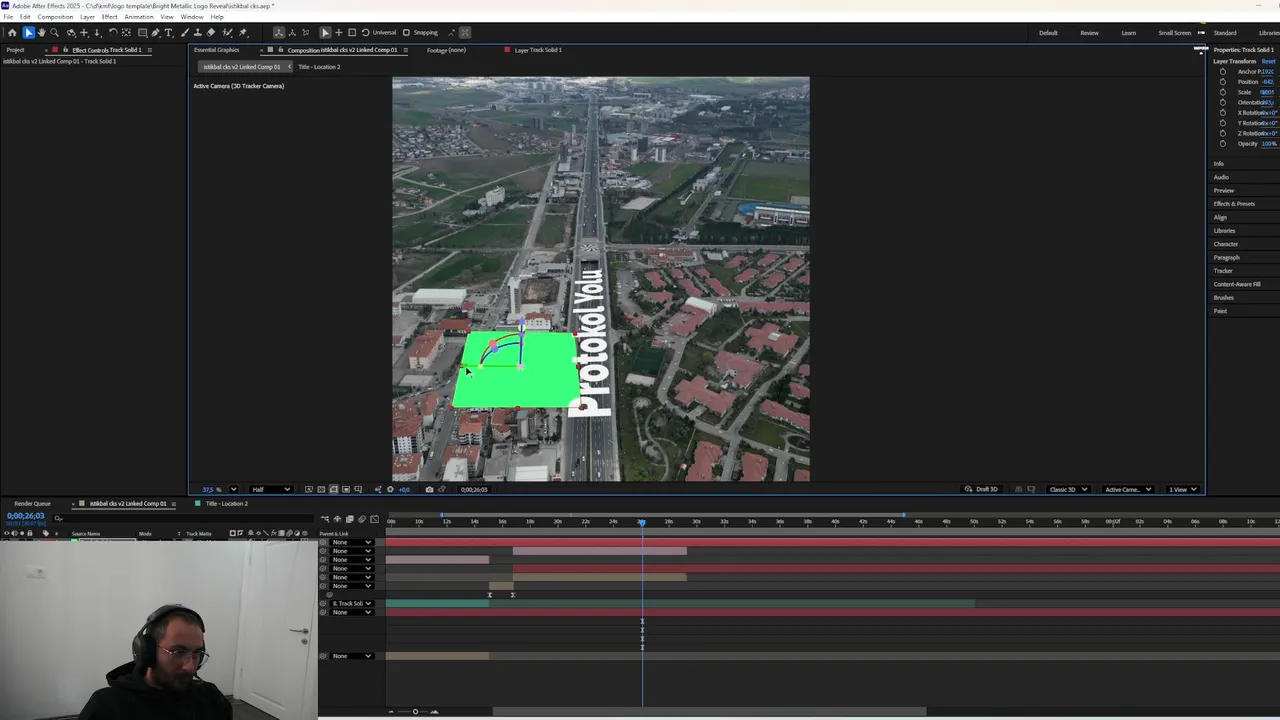Select the Puppet Pin tool
The width and height of the screenshot is (1280, 720).
click(243, 32)
